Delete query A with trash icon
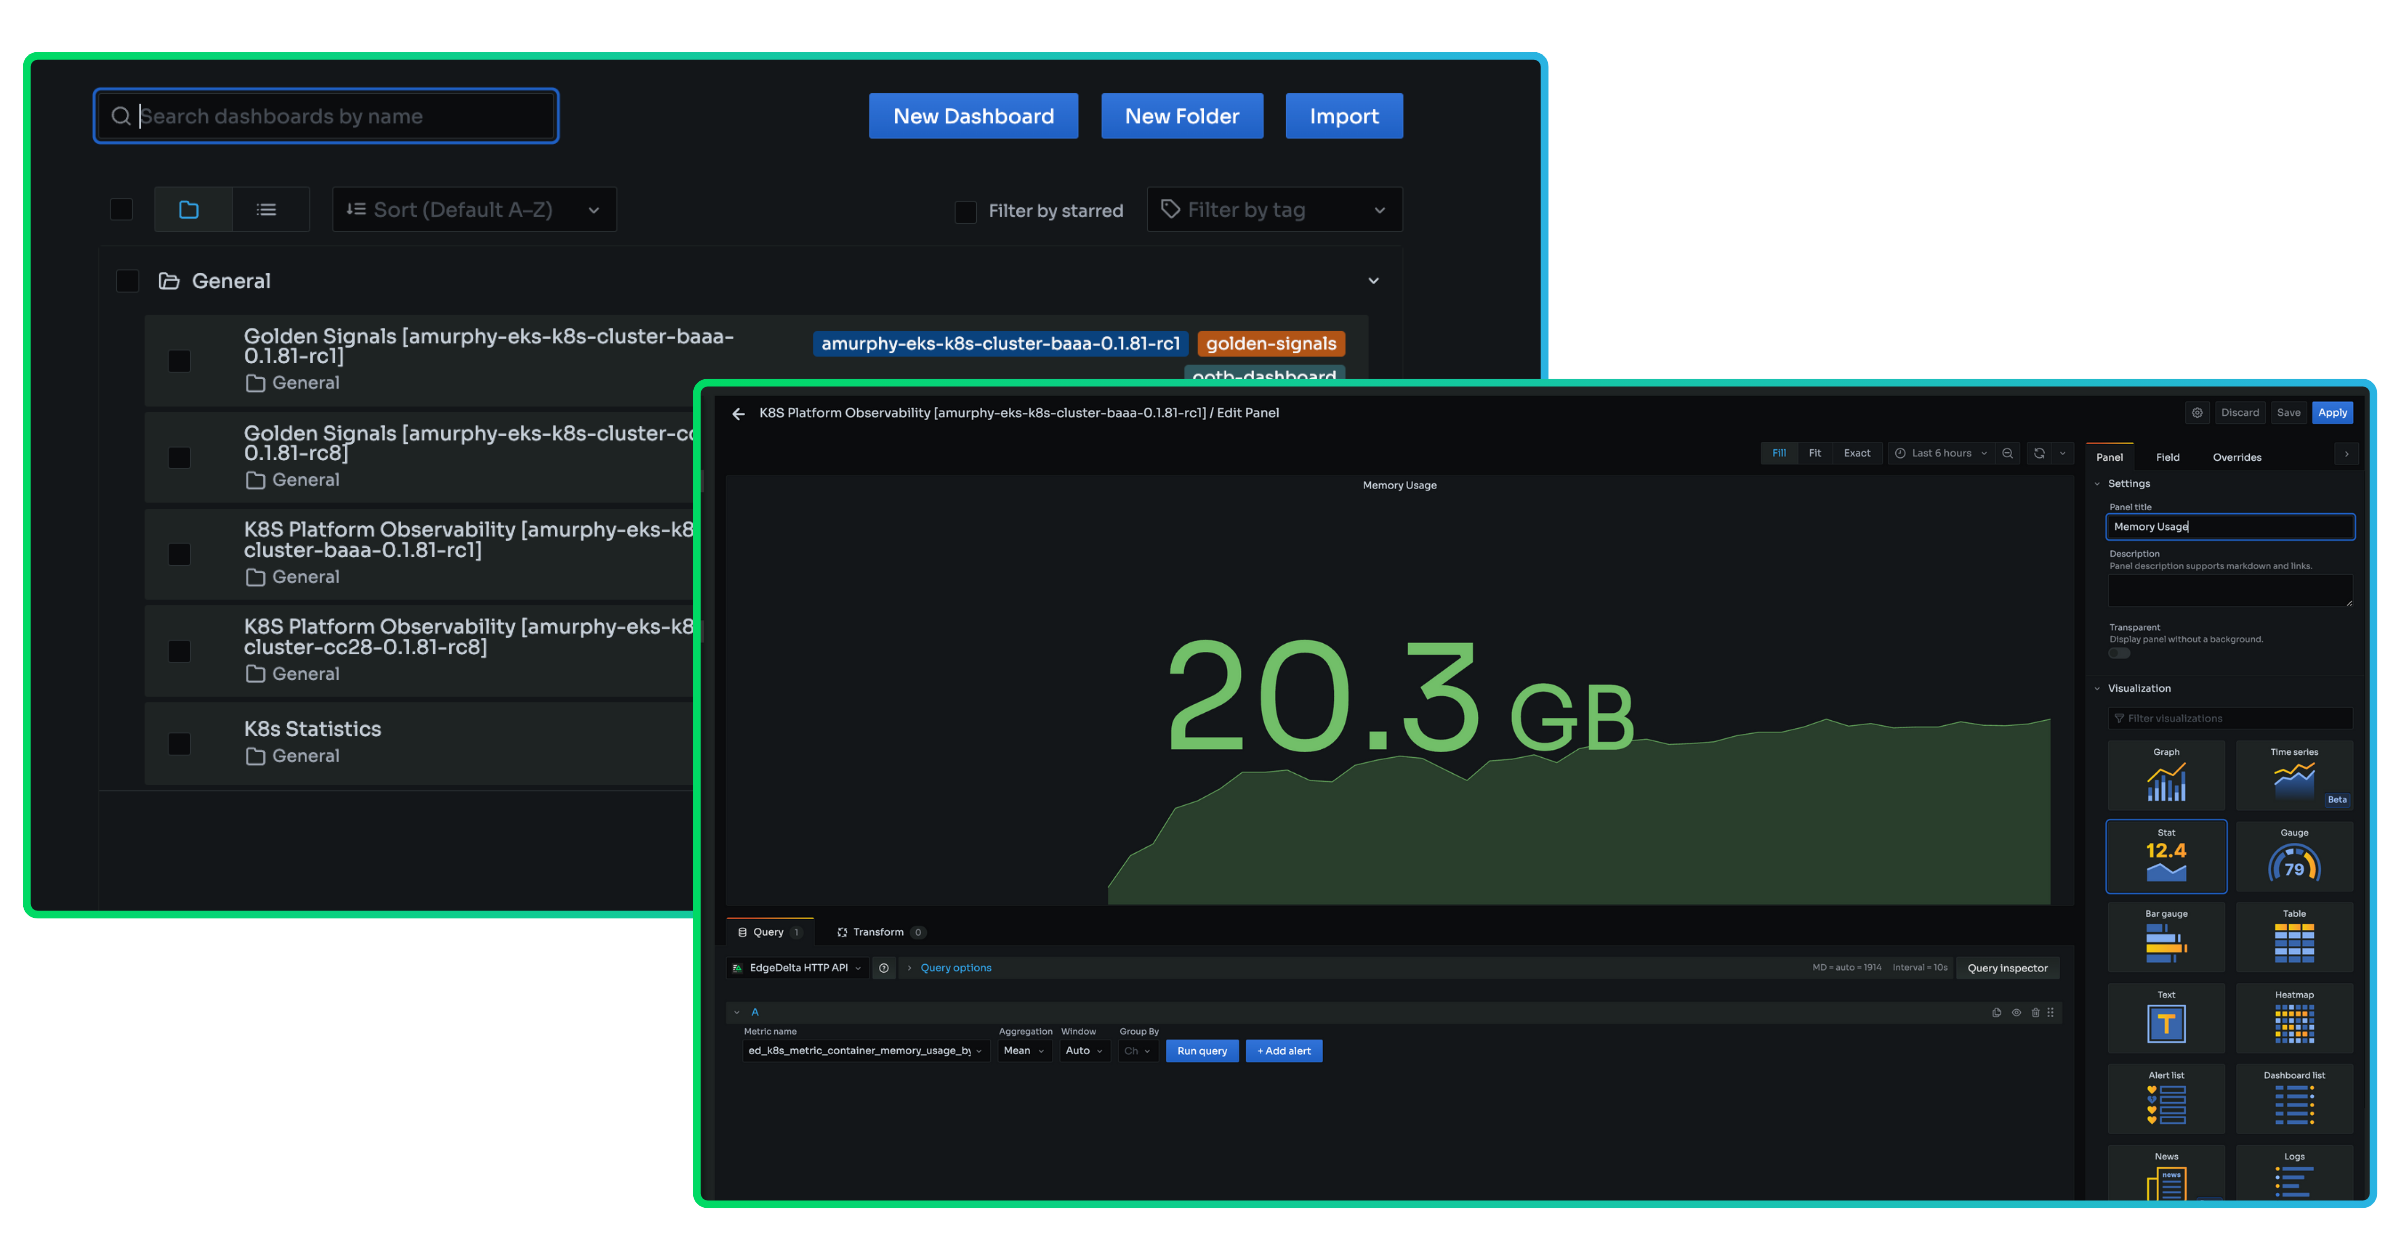The width and height of the screenshot is (2400, 1260). tap(2035, 1013)
